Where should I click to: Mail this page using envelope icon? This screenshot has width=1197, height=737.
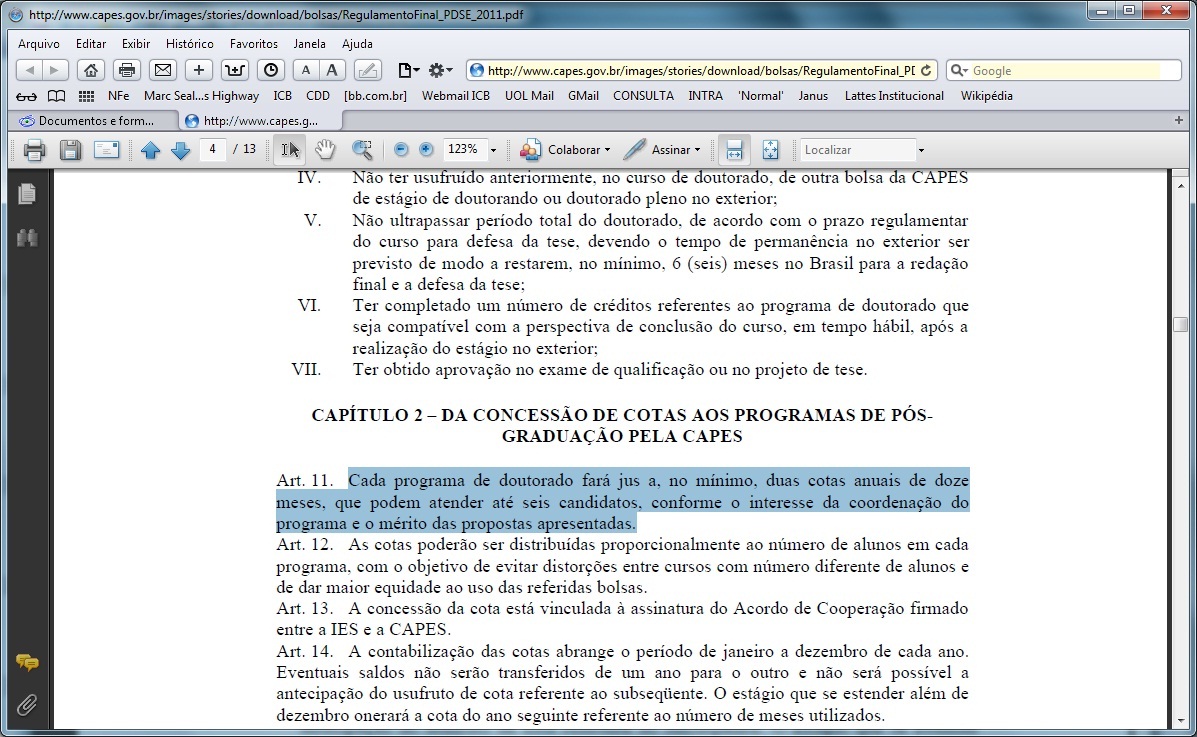(x=163, y=70)
